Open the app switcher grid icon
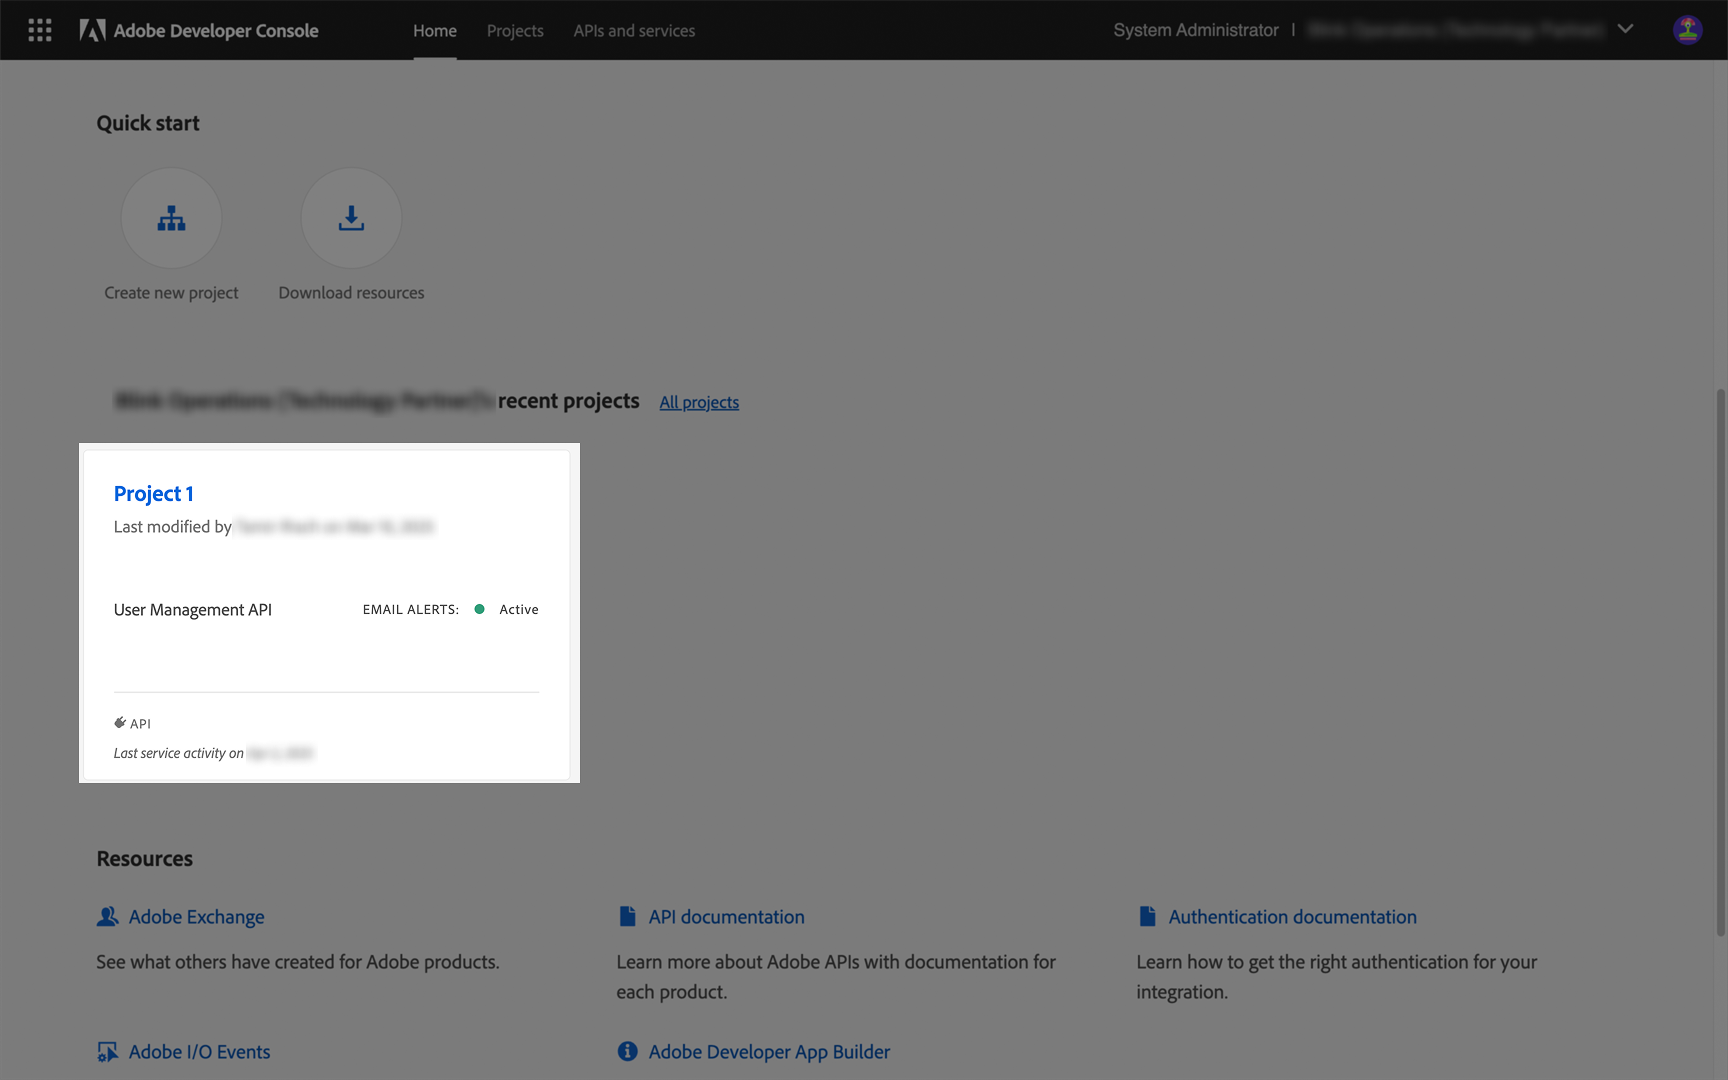Screen dimensions: 1728x1080 pos(40,30)
